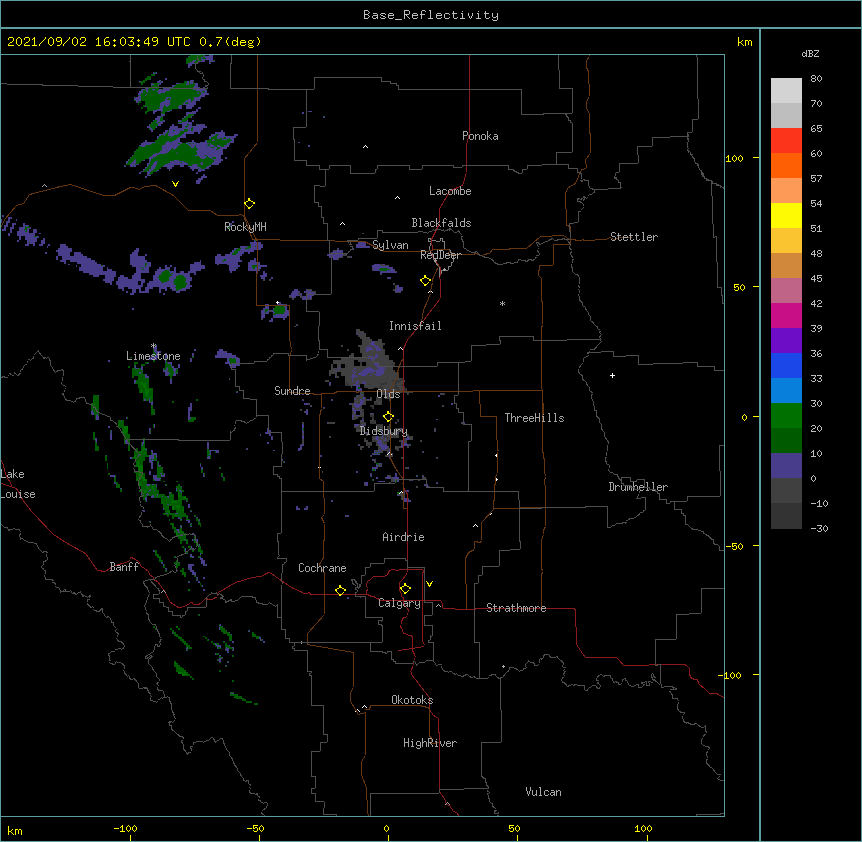Select the white asterisk marker east of Innisfail
This screenshot has height=842, width=862.
[x=502, y=303]
